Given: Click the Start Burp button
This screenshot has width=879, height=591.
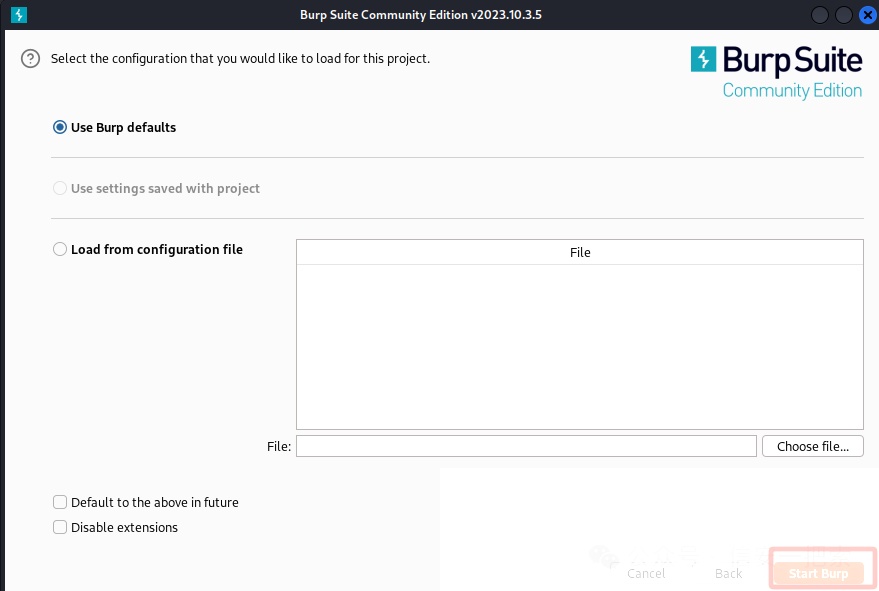Looking at the screenshot, I should click(x=818, y=573).
